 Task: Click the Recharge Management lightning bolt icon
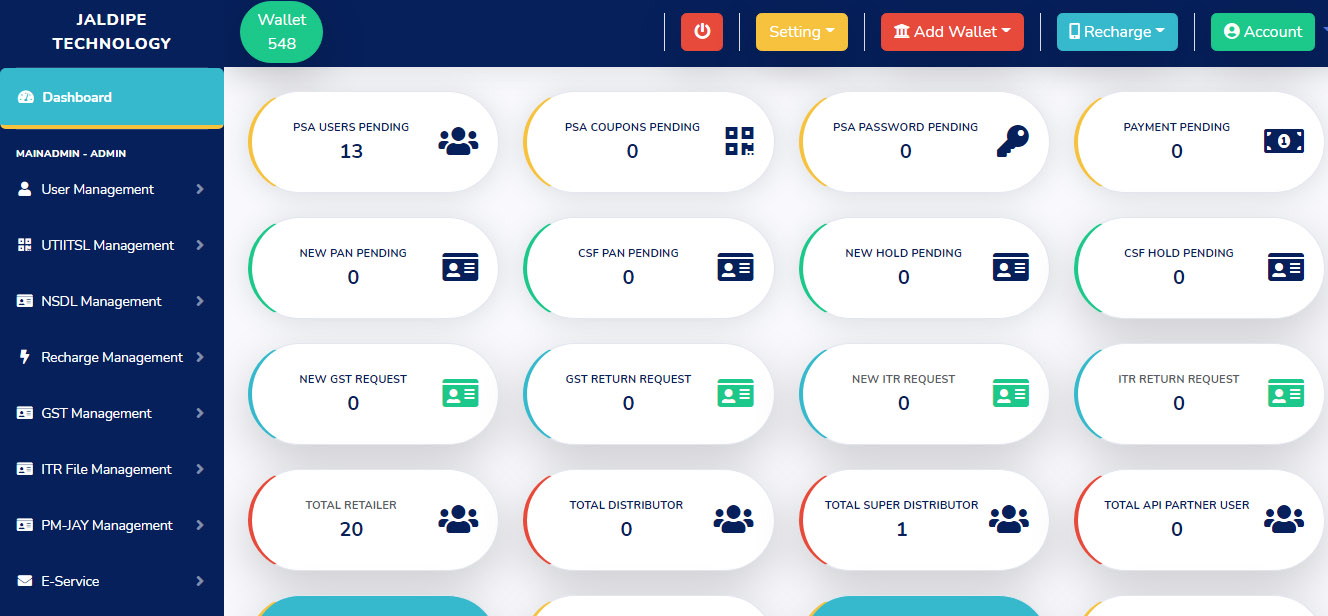tap(25, 357)
